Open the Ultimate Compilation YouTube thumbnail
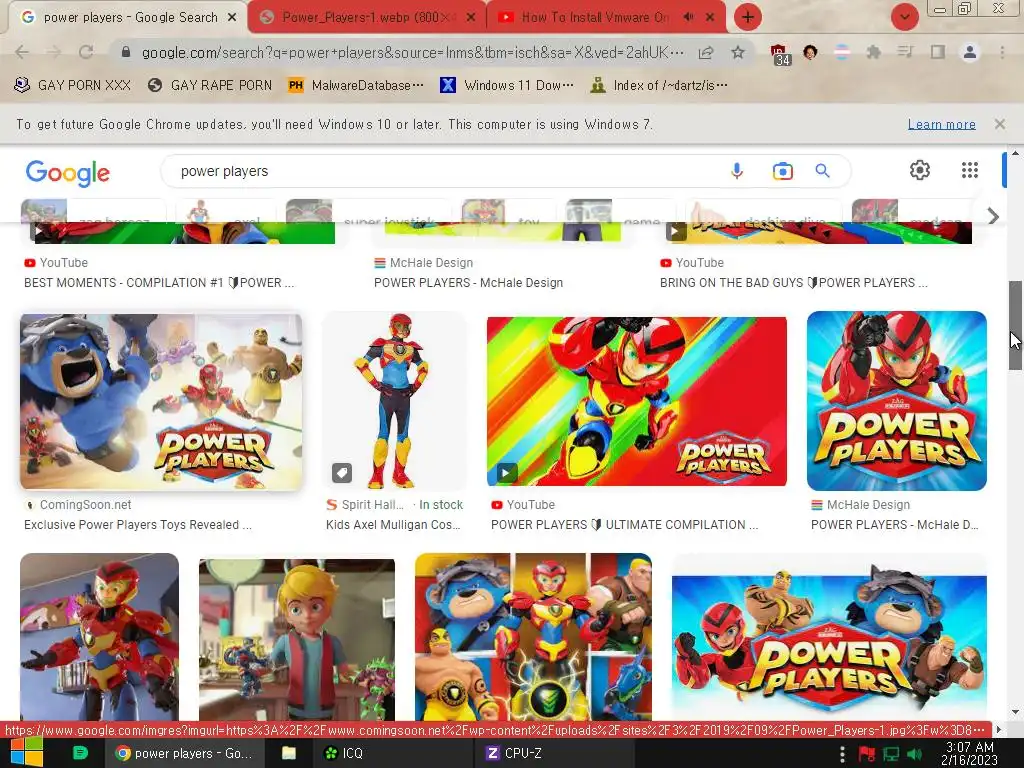This screenshot has width=1024, height=768. click(637, 401)
